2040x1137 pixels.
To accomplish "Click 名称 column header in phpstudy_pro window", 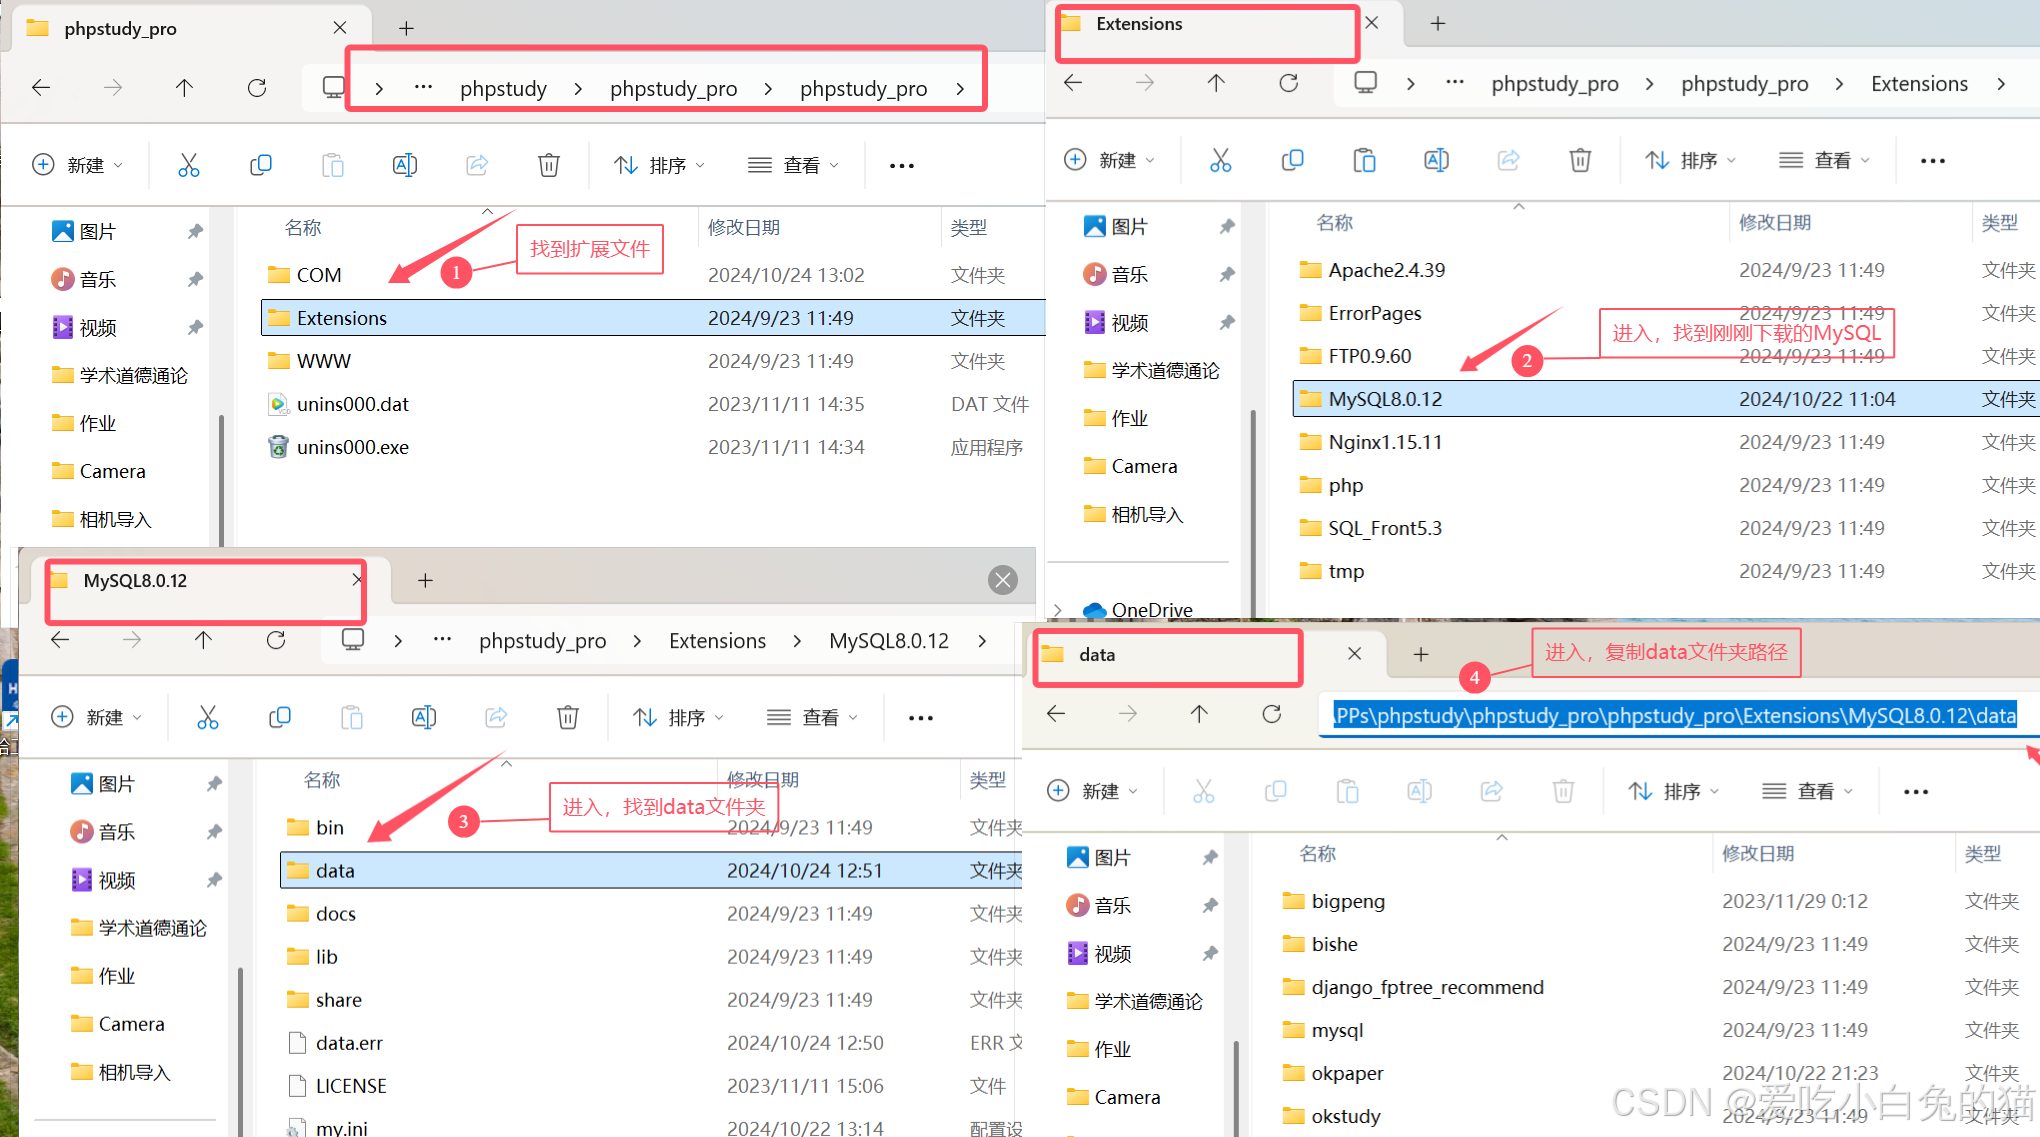I will (x=303, y=228).
